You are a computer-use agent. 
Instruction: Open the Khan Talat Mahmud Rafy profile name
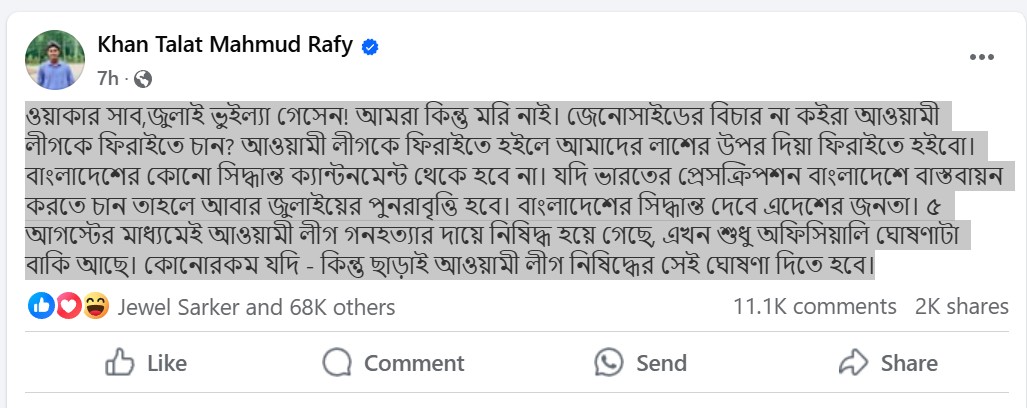pos(225,45)
